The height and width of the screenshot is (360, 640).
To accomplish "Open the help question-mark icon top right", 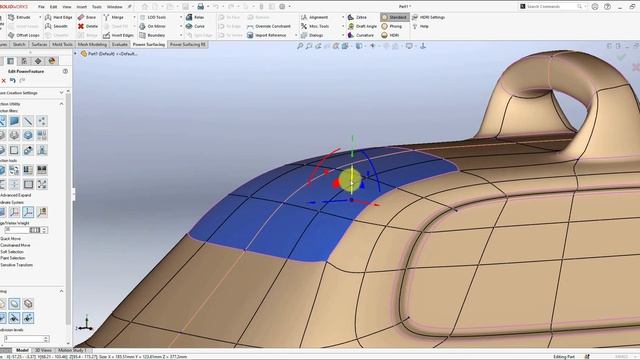I will 607,7.
